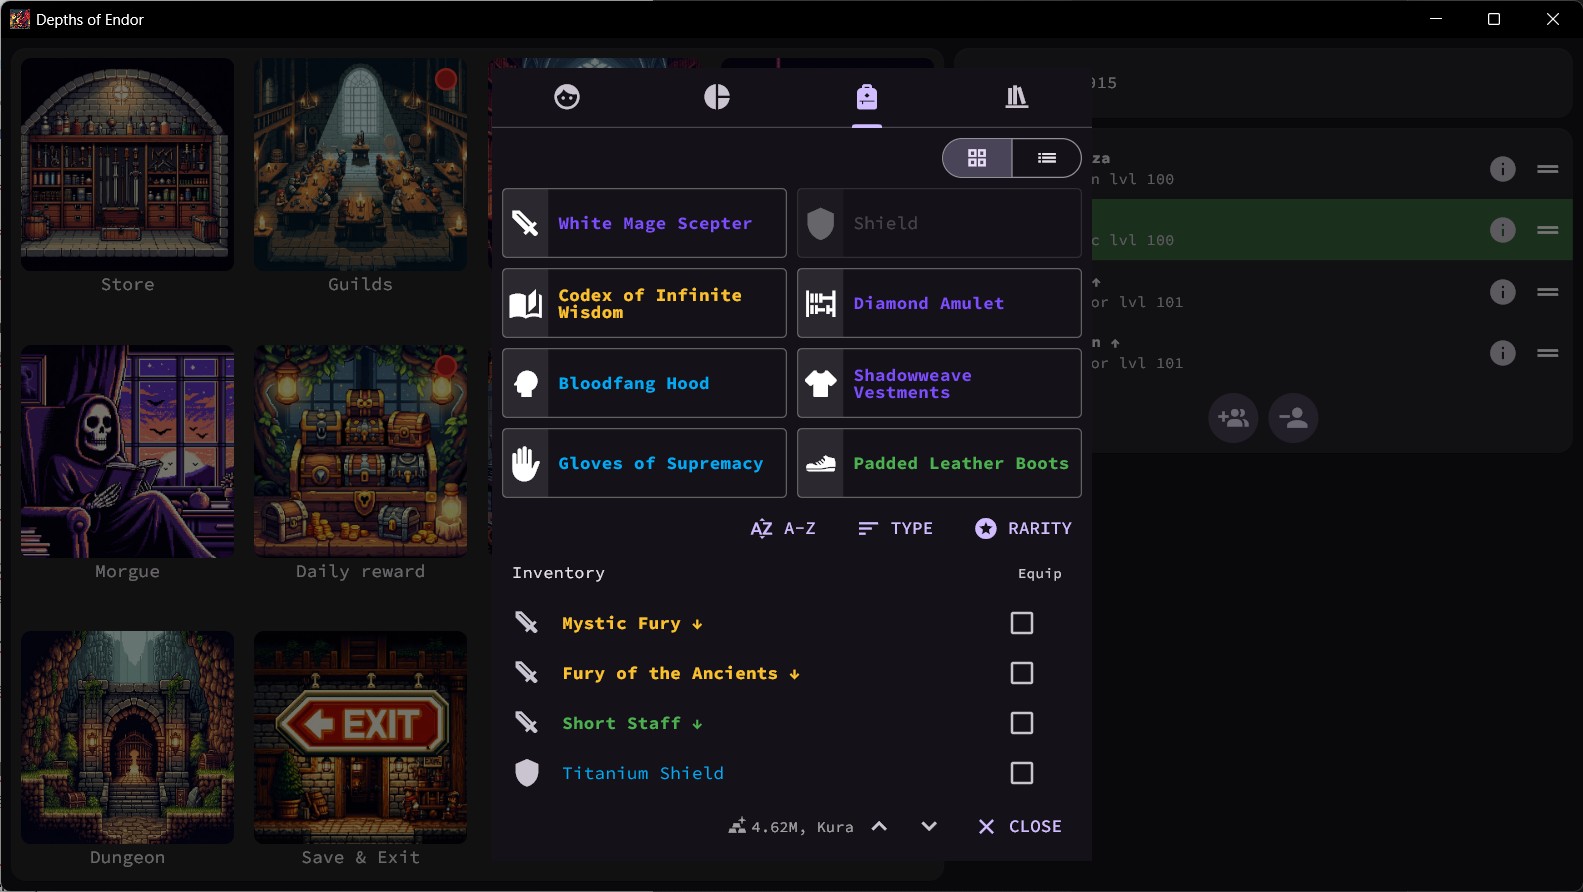The image size is (1583, 892).
Task: Click the shield icon in empty Shield slot
Action: click(x=821, y=223)
